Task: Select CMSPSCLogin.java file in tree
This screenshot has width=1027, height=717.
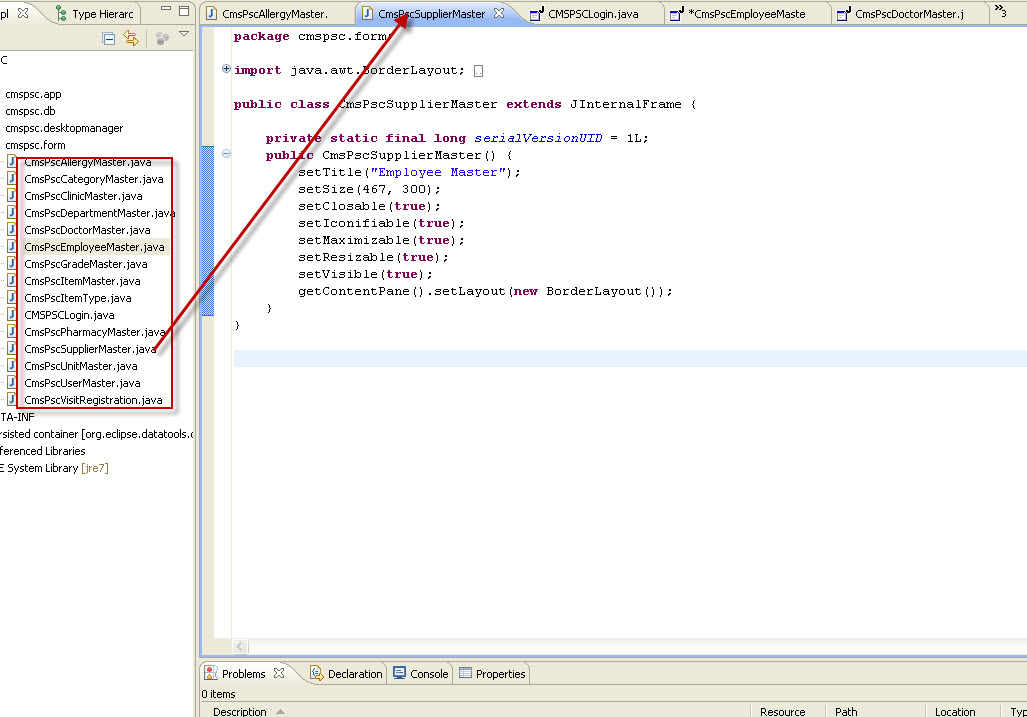Action: click(x=69, y=316)
